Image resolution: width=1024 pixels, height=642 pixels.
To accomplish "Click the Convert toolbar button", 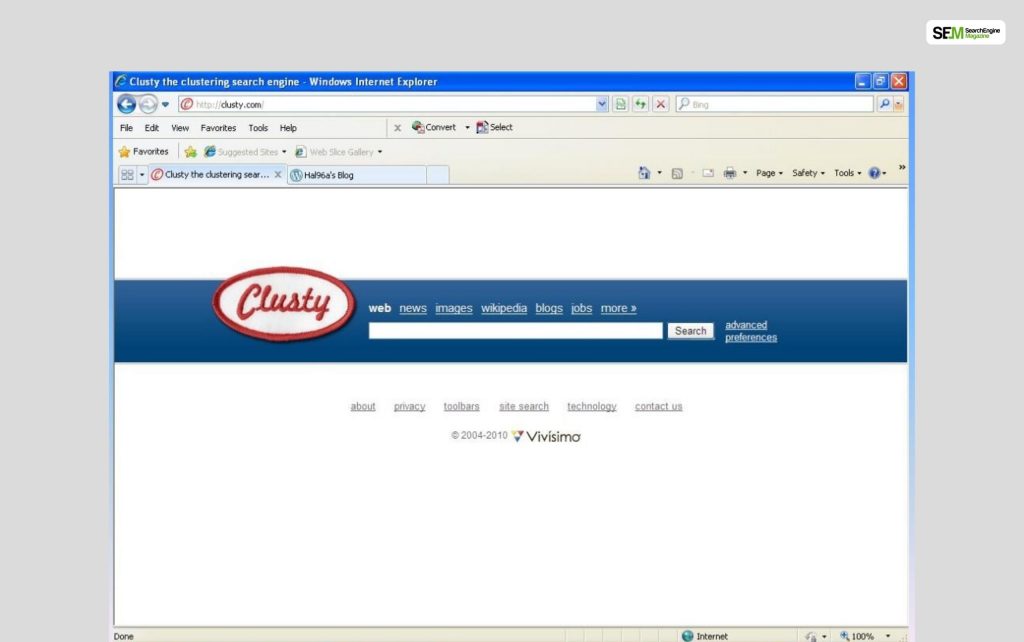I will coord(434,127).
